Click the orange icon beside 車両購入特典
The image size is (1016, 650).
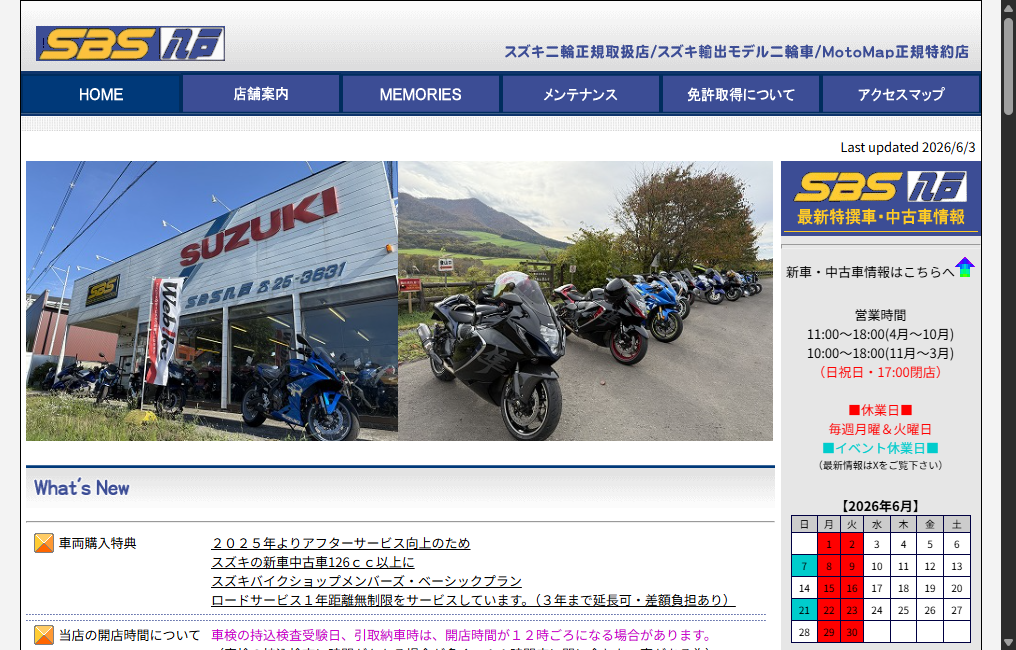click(x=43, y=543)
